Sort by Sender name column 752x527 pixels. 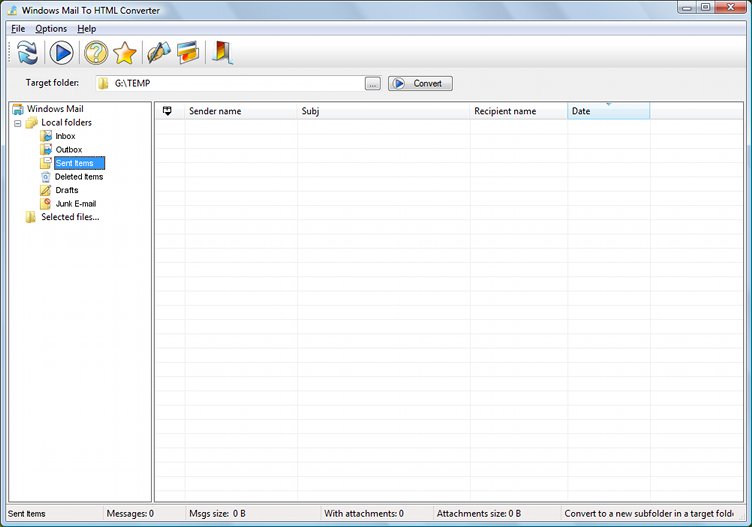(241, 111)
